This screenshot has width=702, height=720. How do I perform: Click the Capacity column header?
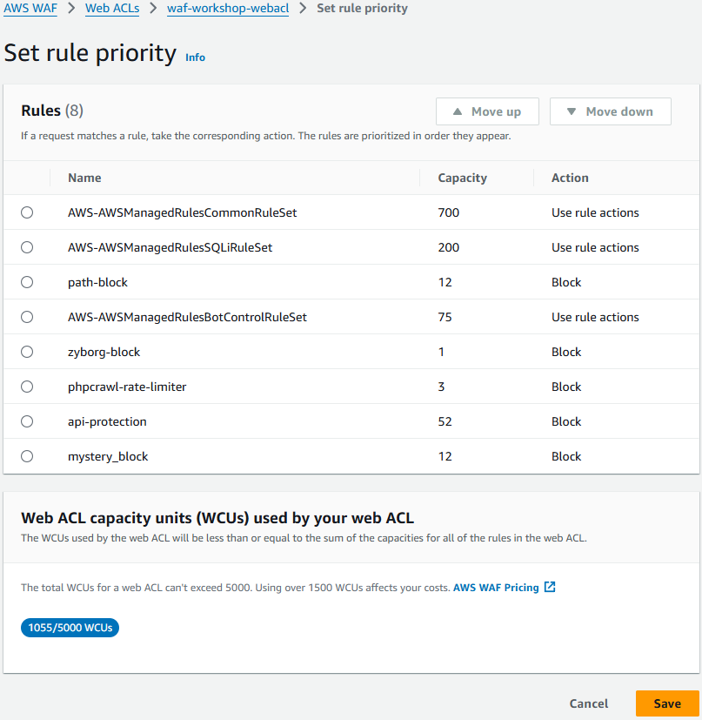pyautogui.click(x=462, y=178)
